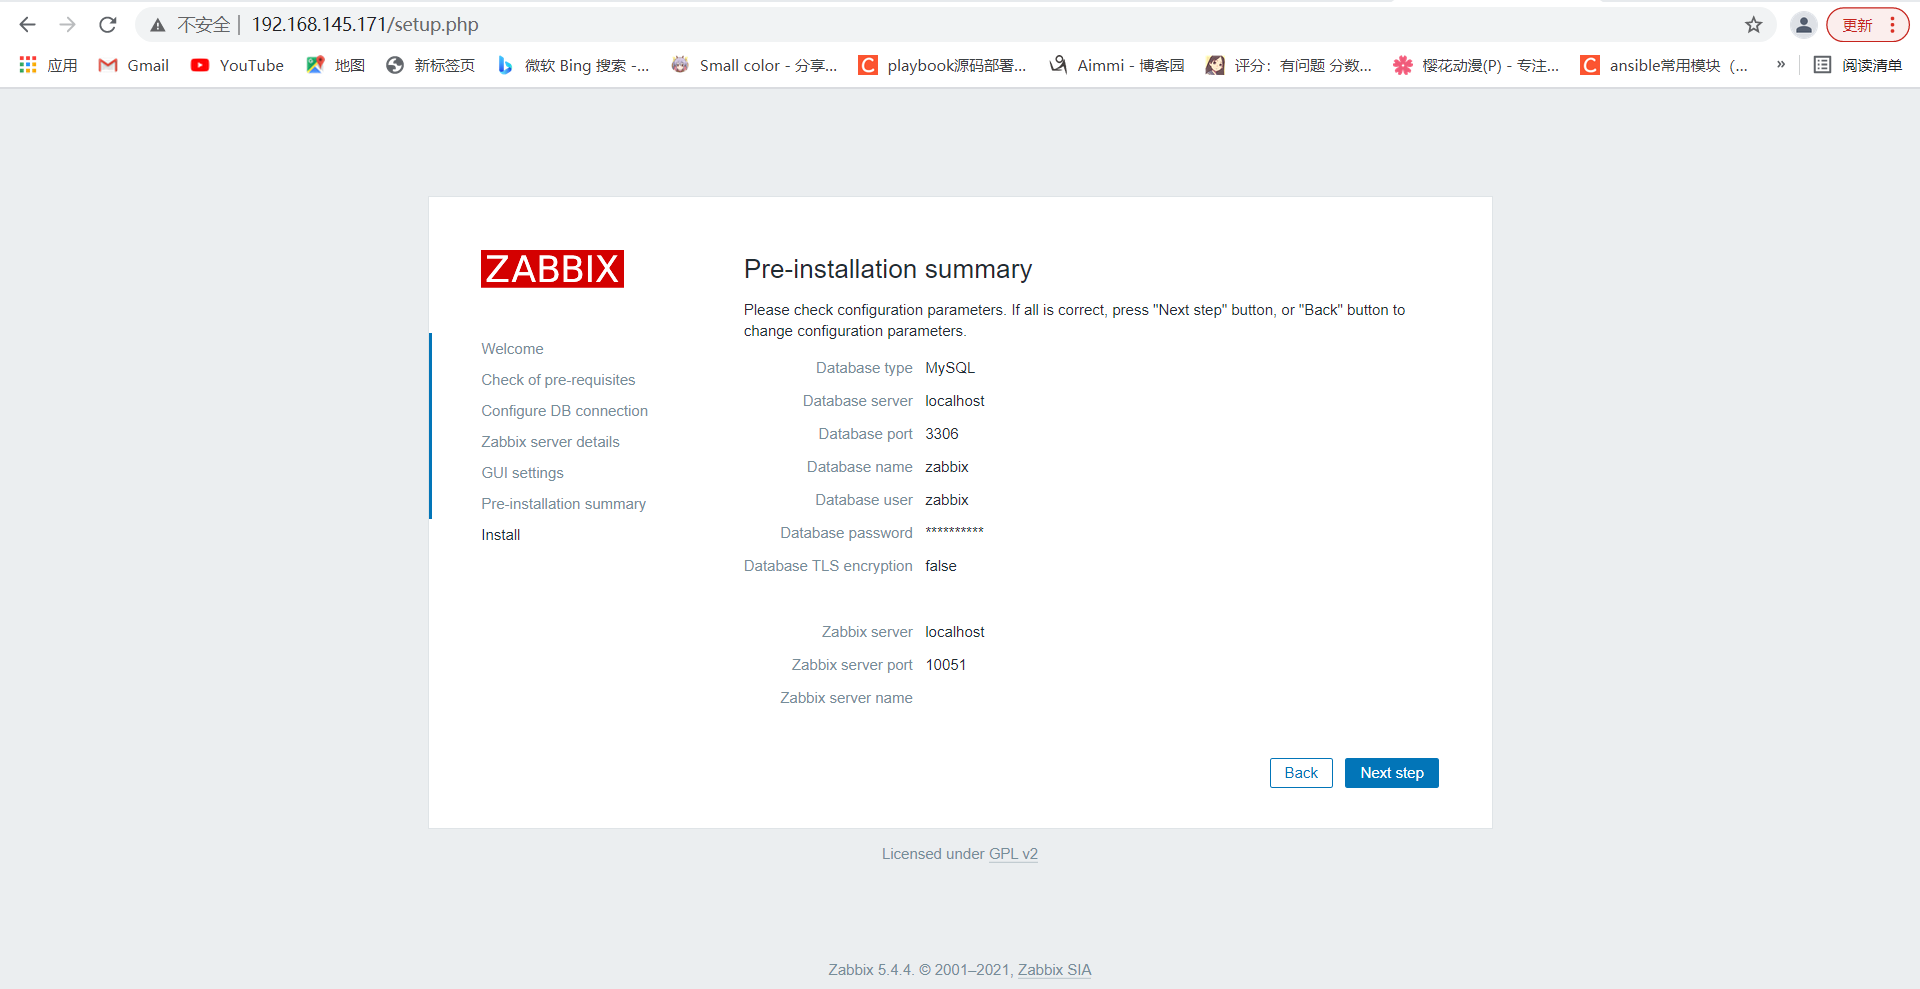Click the address bar URL 192.168.145.171/setup.php
Screen dimensions: 1920x989
365,25
